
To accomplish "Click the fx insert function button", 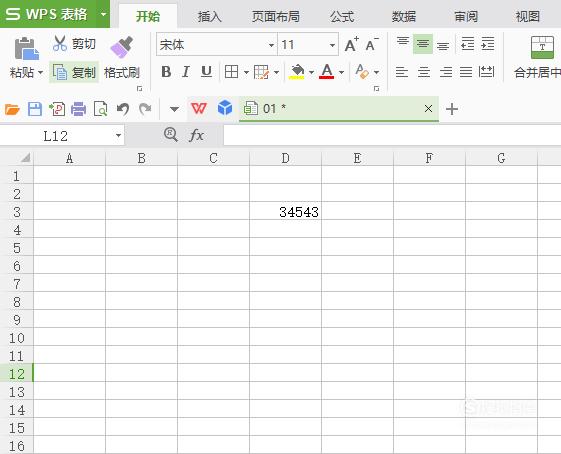I will click(196, 135).
